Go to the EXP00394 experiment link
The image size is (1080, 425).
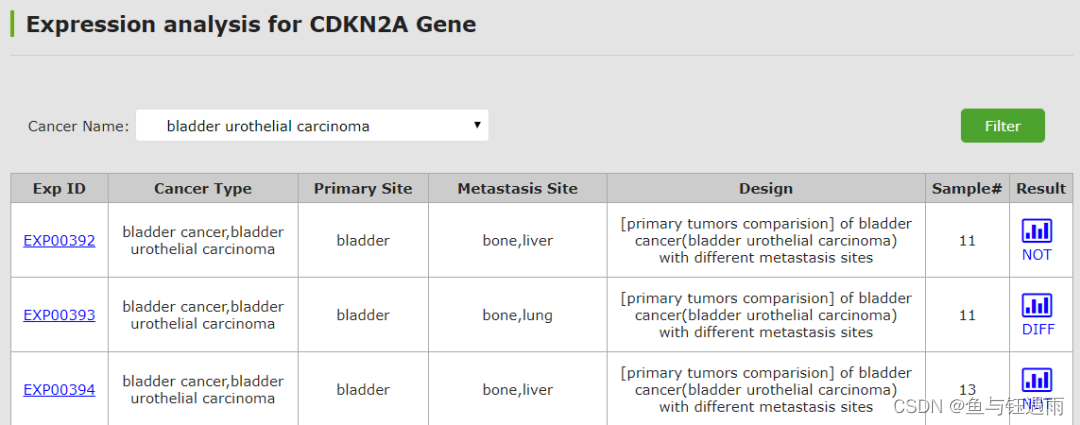pos(59,389)
